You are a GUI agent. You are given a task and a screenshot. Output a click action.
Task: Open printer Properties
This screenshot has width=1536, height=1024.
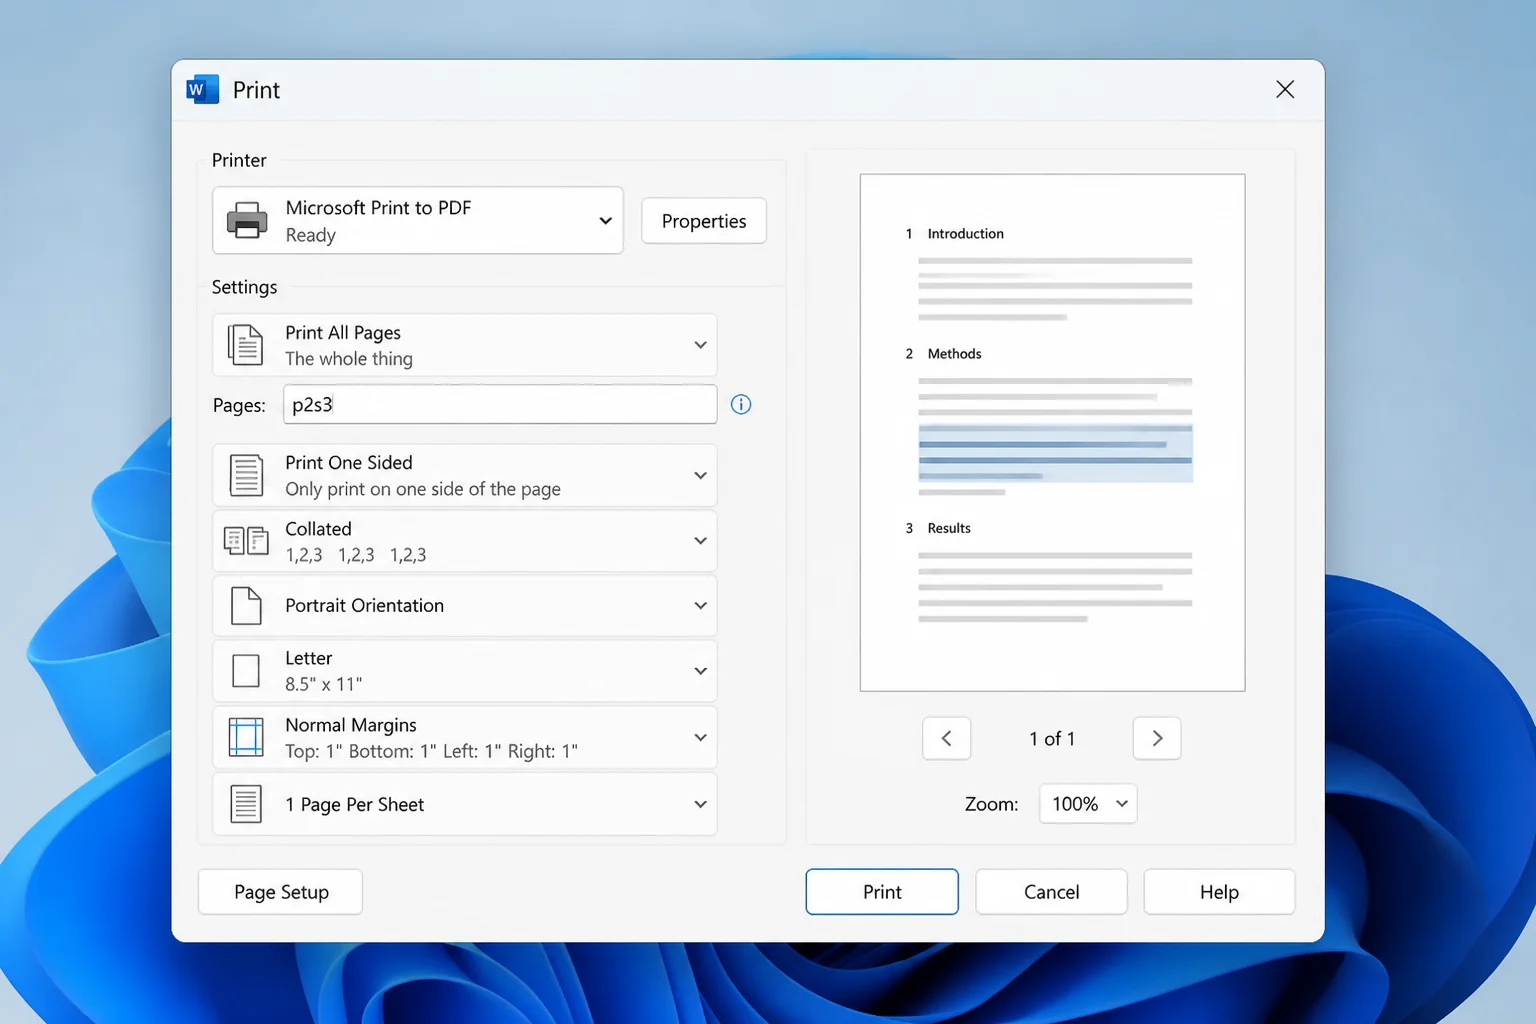[704, 221]
